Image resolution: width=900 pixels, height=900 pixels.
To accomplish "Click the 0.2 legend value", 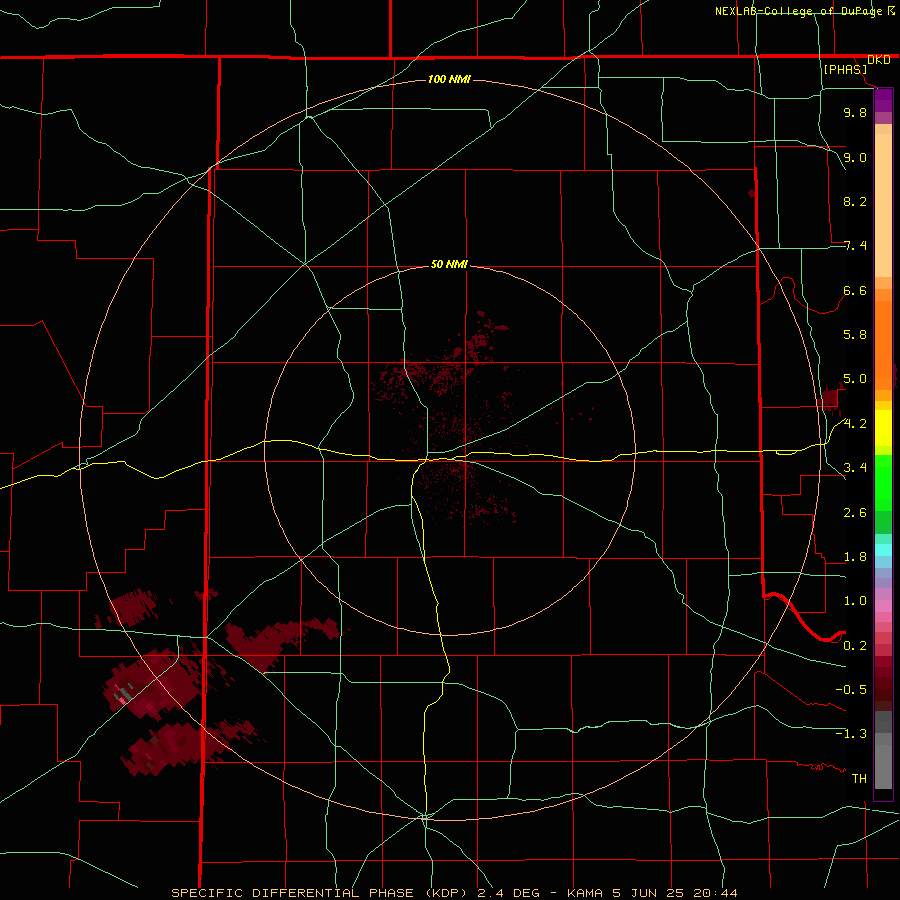I will [x=855, y=646].
